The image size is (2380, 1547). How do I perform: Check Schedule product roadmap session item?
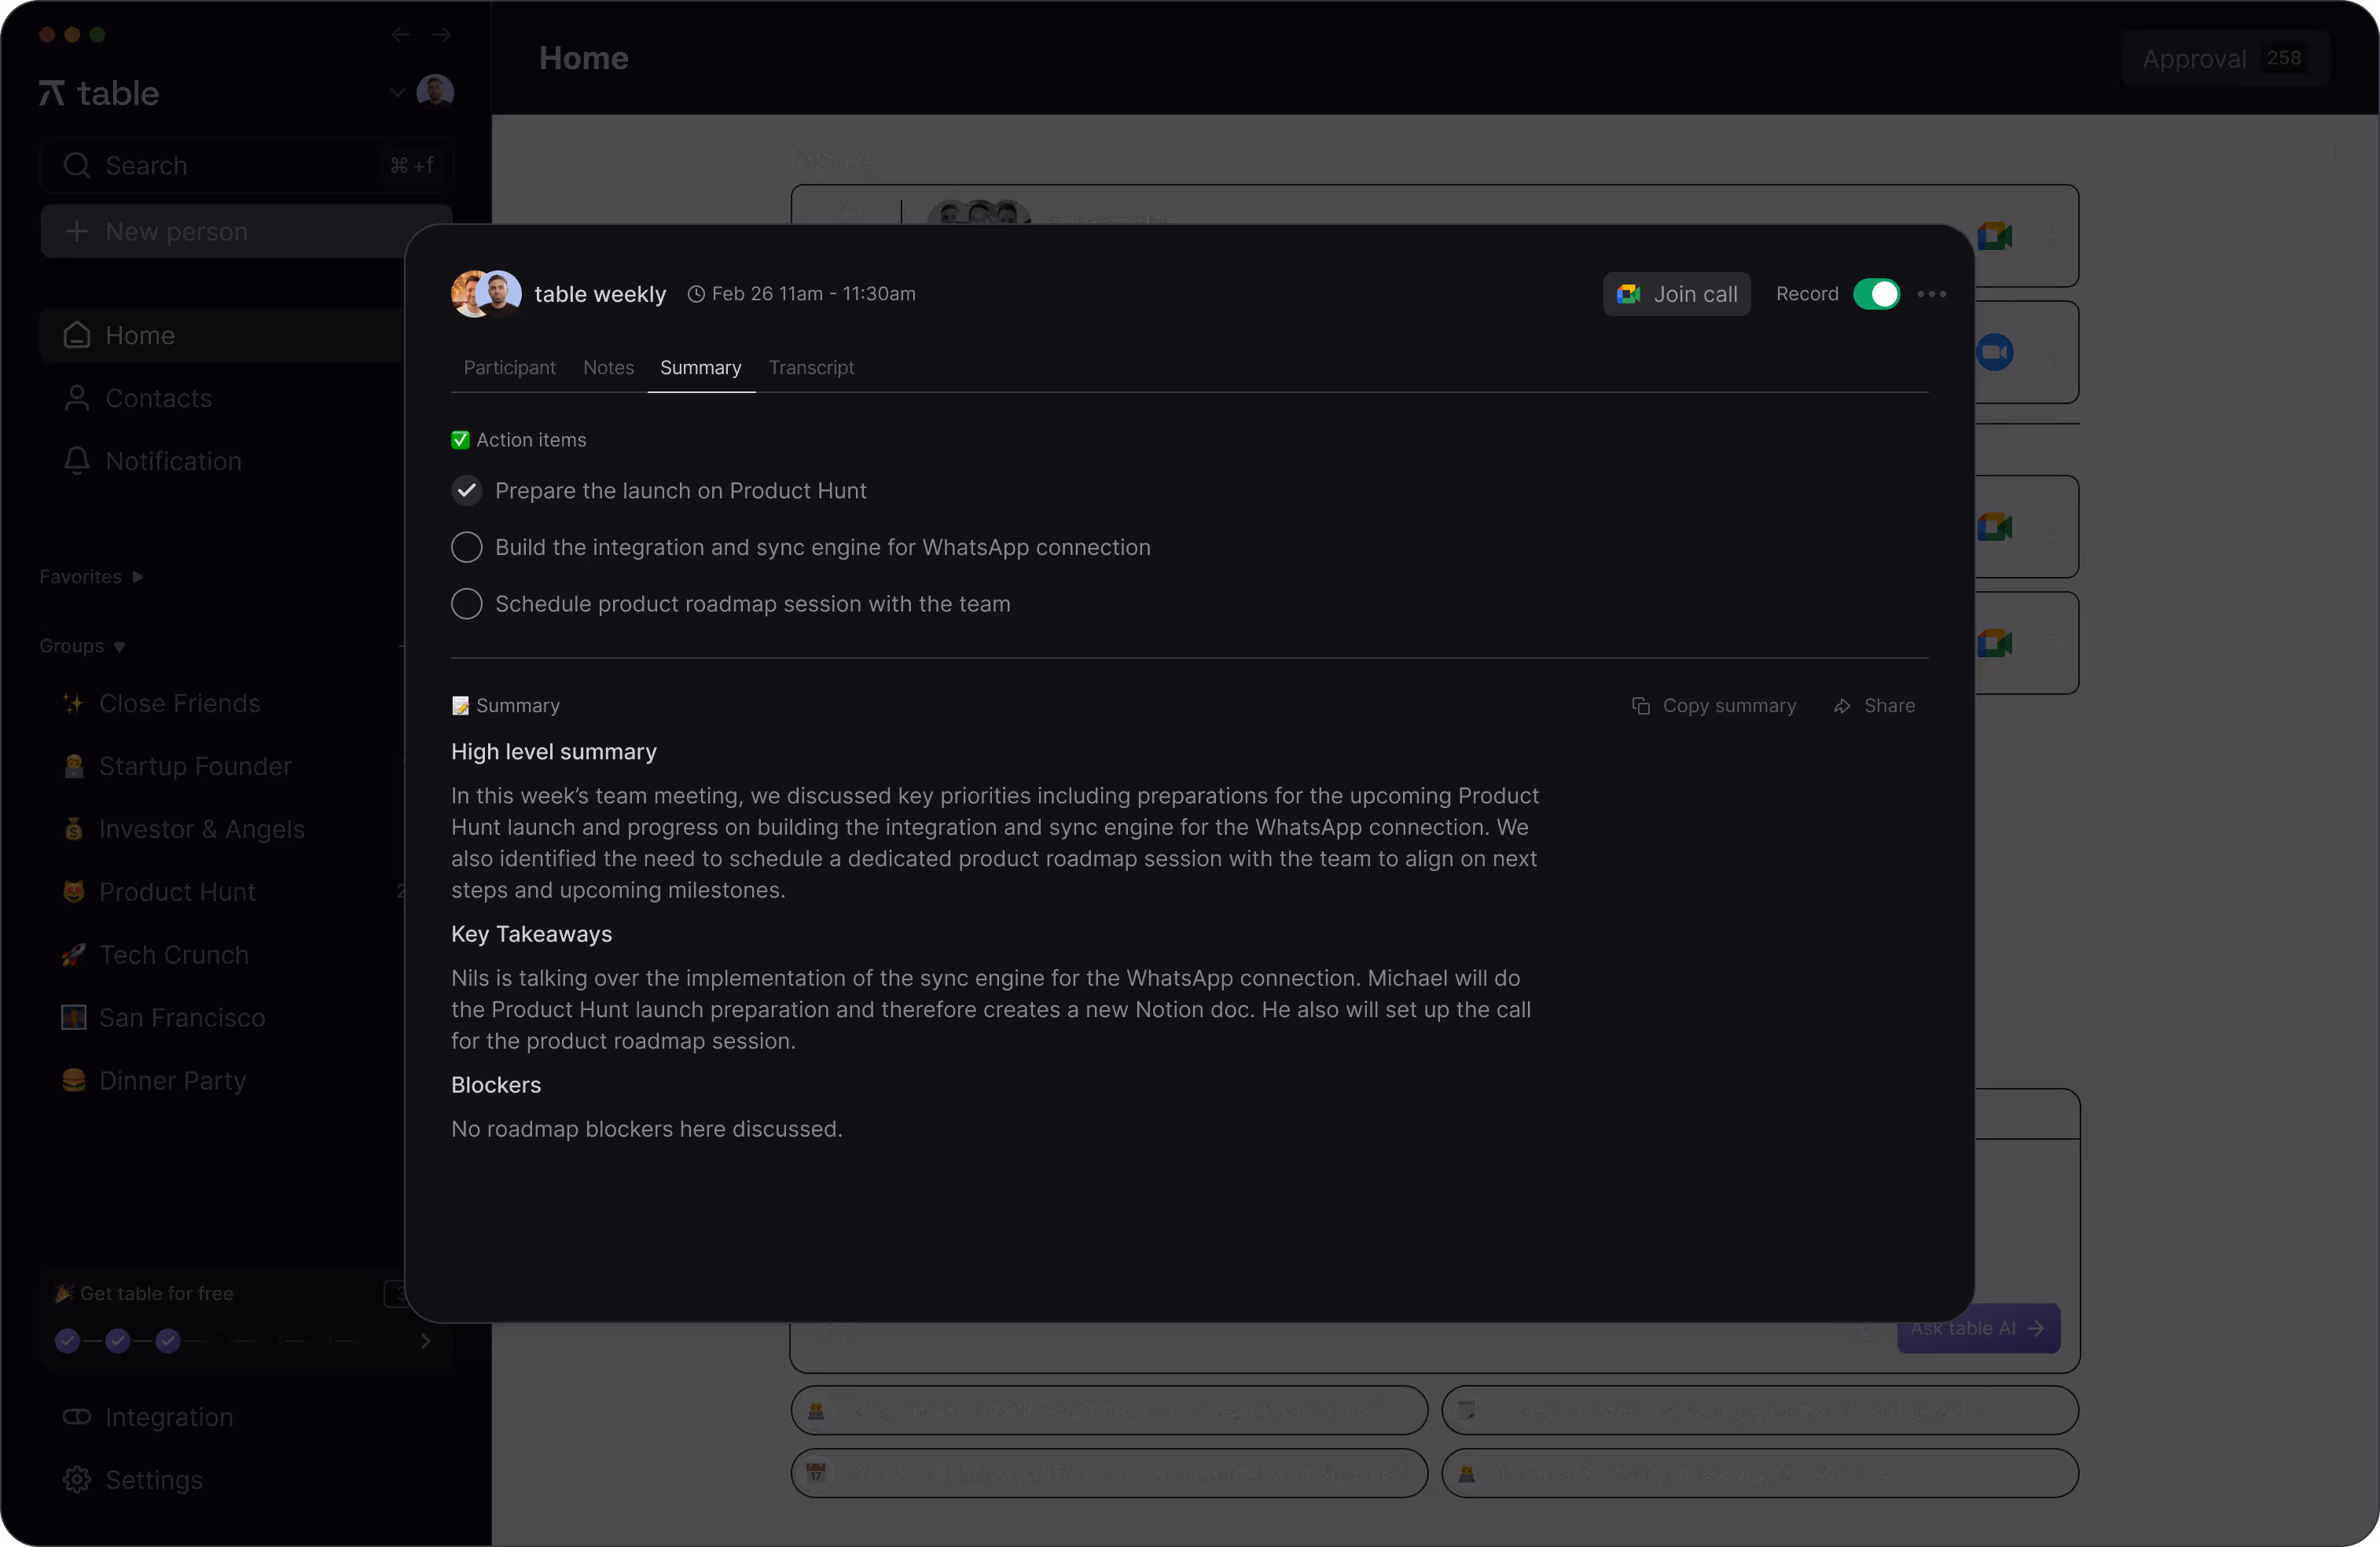click(x=467, y=604)
